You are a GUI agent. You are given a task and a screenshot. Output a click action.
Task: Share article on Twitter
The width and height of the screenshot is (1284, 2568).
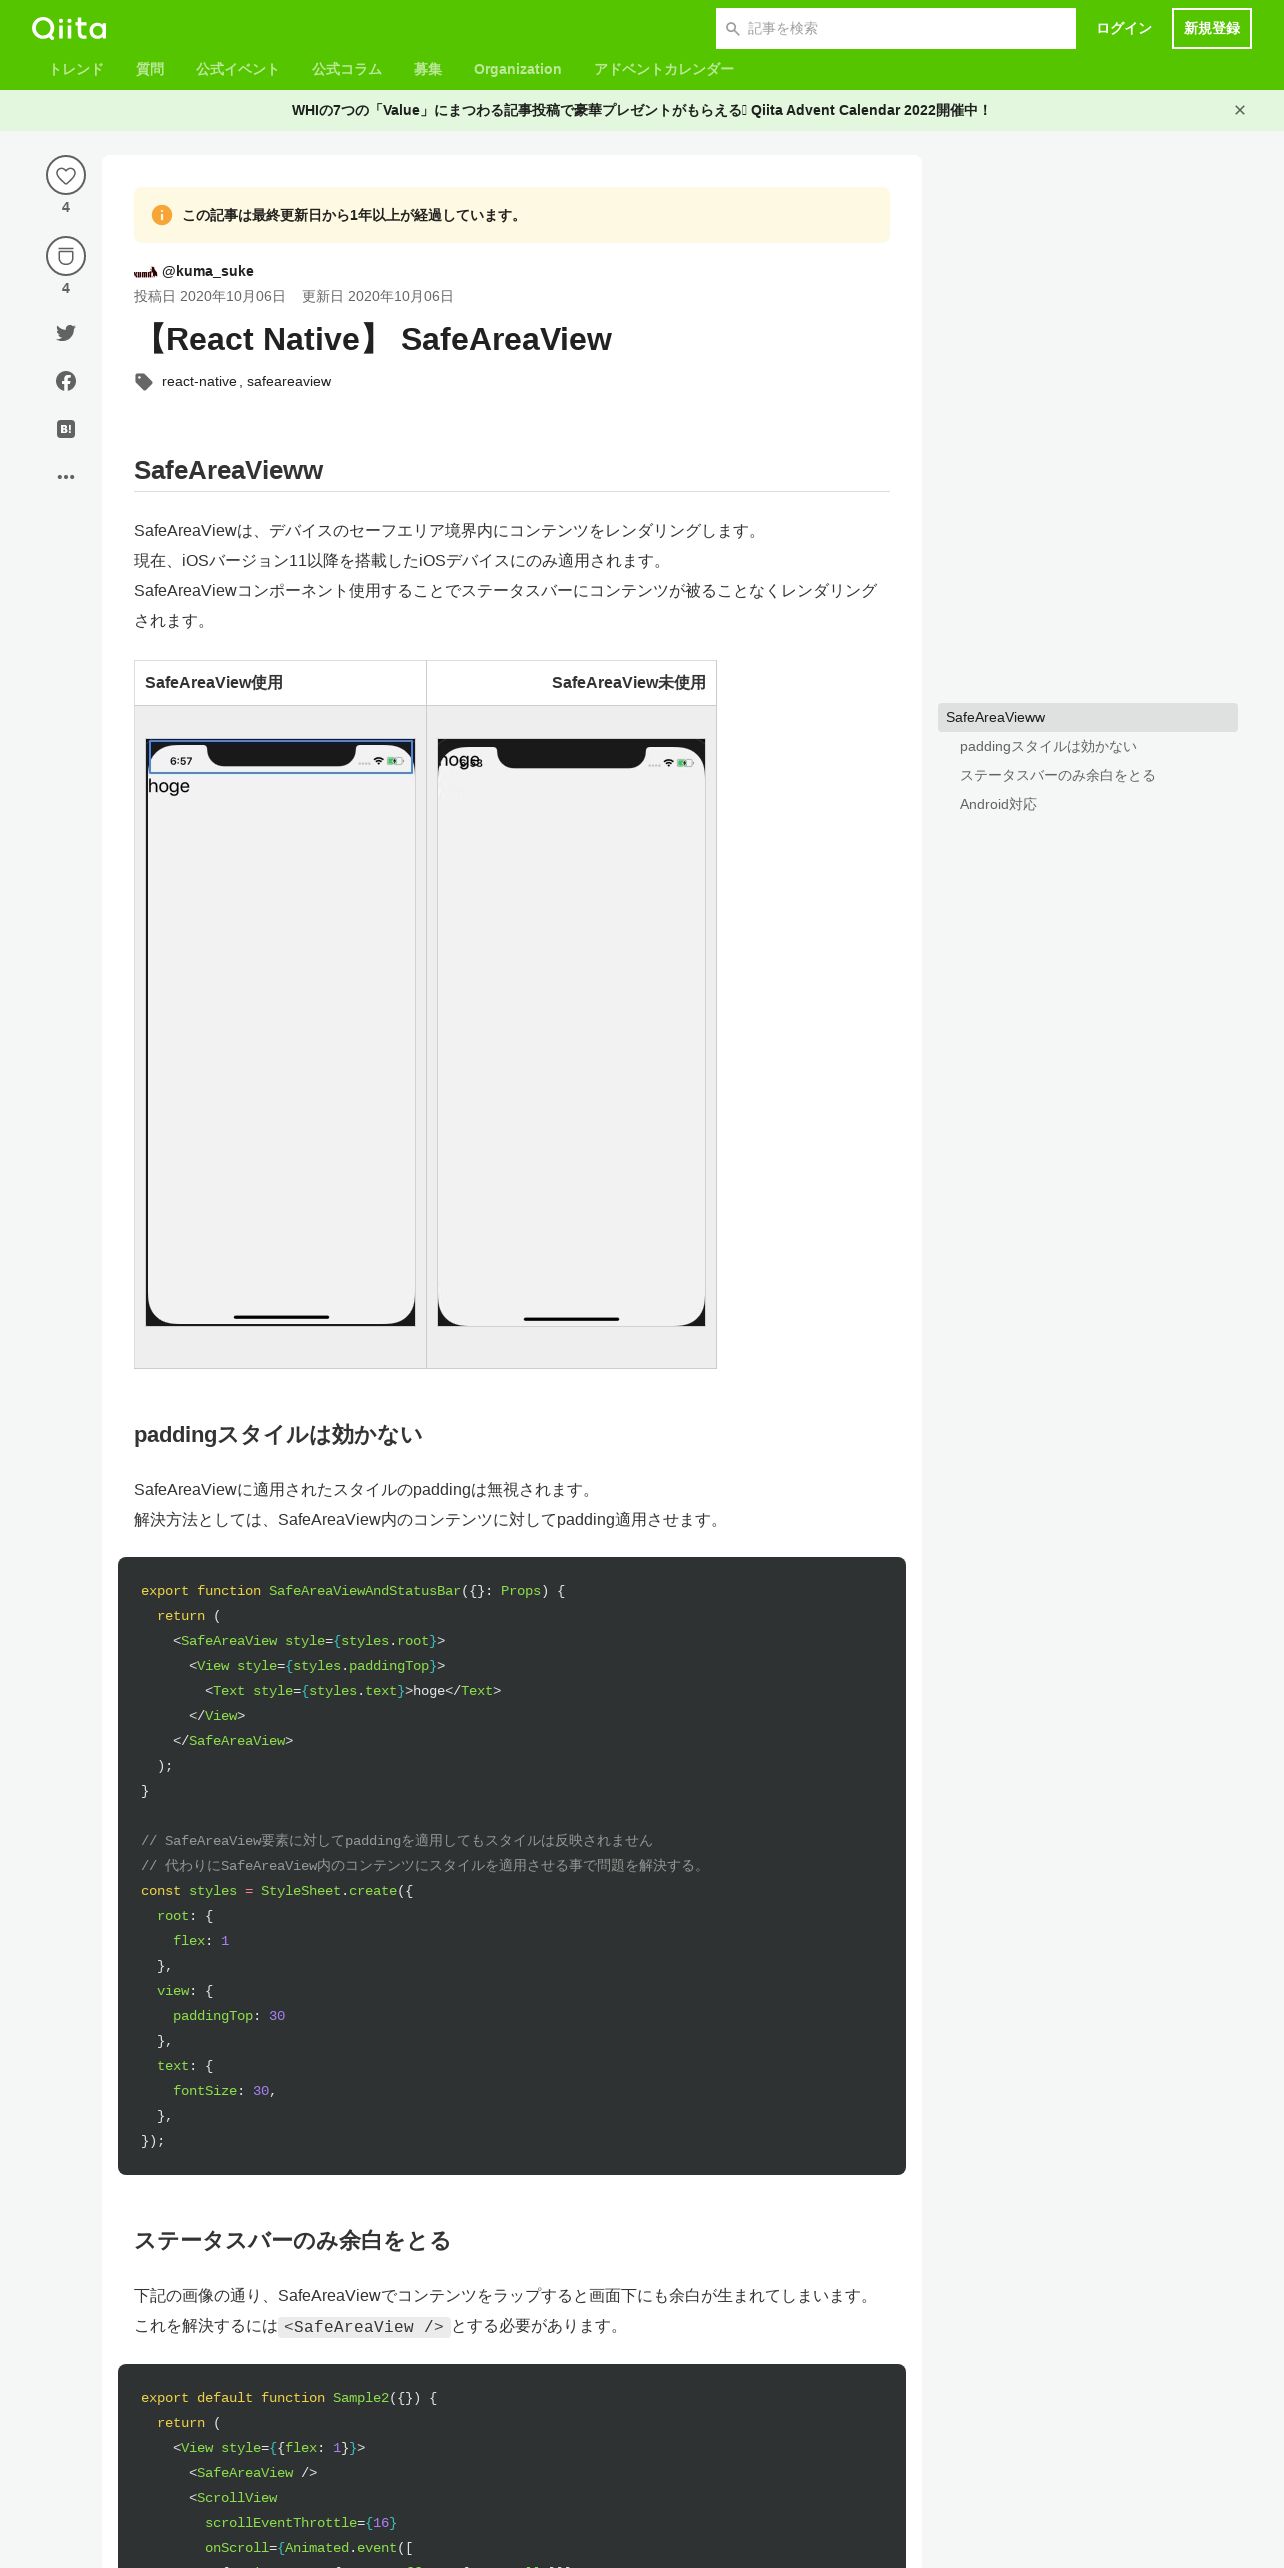point(66,333)
